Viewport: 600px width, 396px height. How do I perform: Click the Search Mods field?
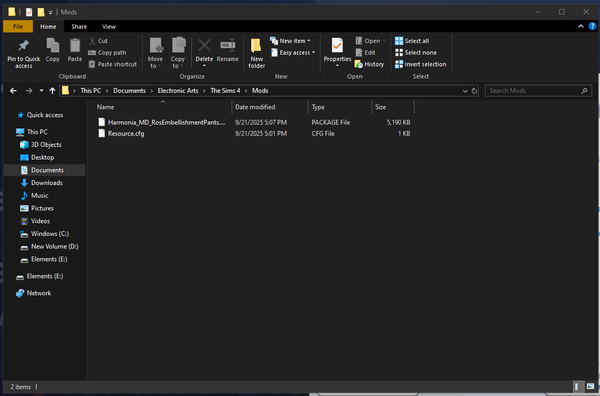538,91
